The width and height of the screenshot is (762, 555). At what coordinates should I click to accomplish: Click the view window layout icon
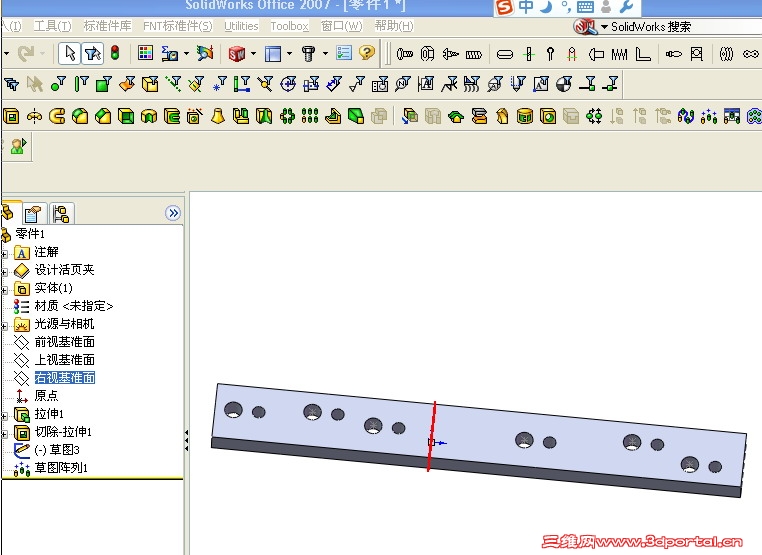273,53
